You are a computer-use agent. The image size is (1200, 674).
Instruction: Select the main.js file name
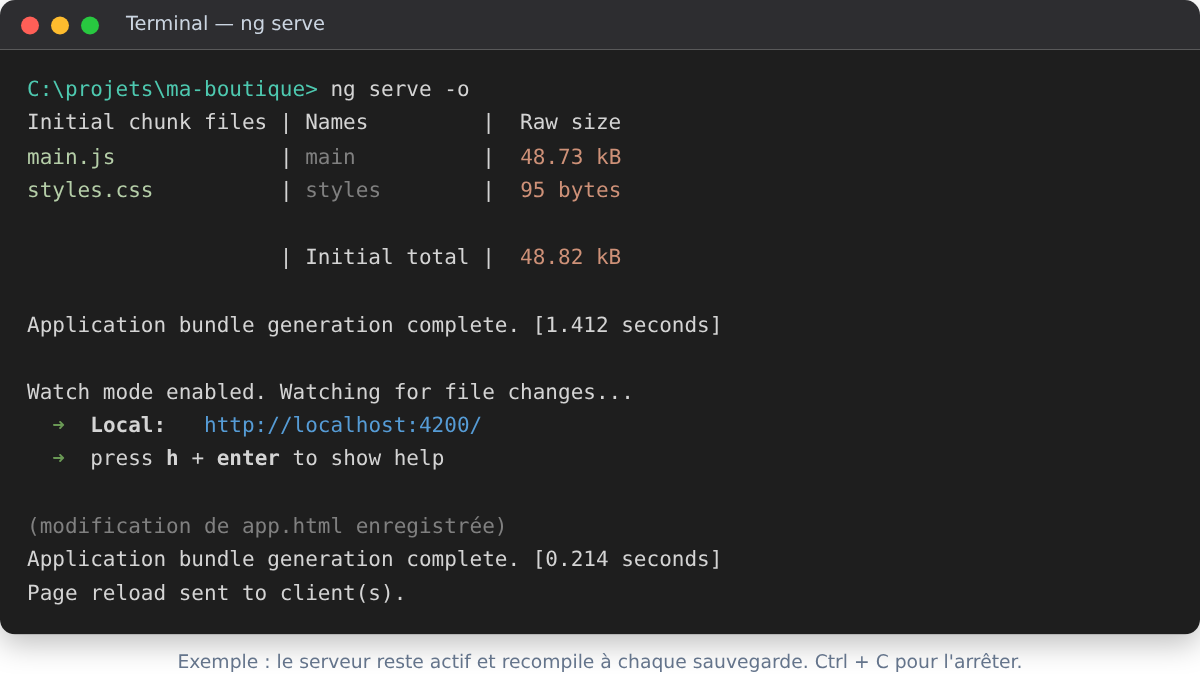pyautogui.click(x=71, y=157)
